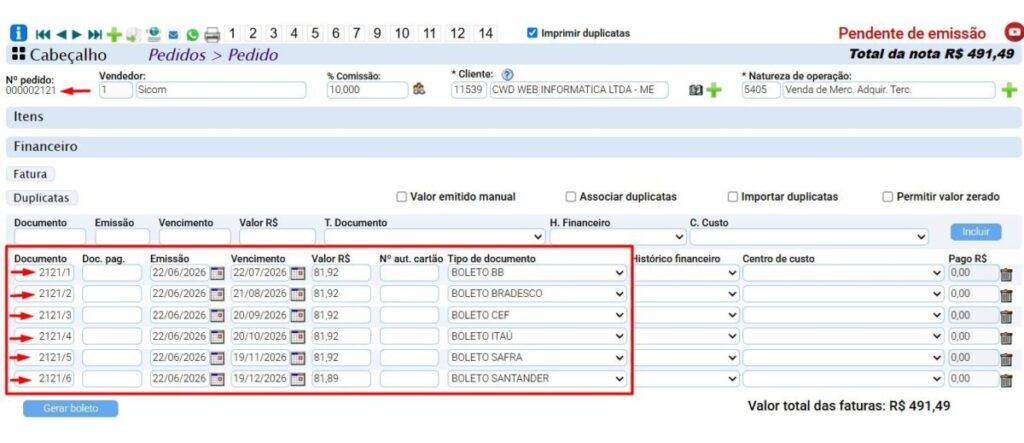Image resolution: width=1024 pixels, height=443 pixels.
Task: Open BOLETO SANTANDER type dropdown
Action: pos(537,379)
